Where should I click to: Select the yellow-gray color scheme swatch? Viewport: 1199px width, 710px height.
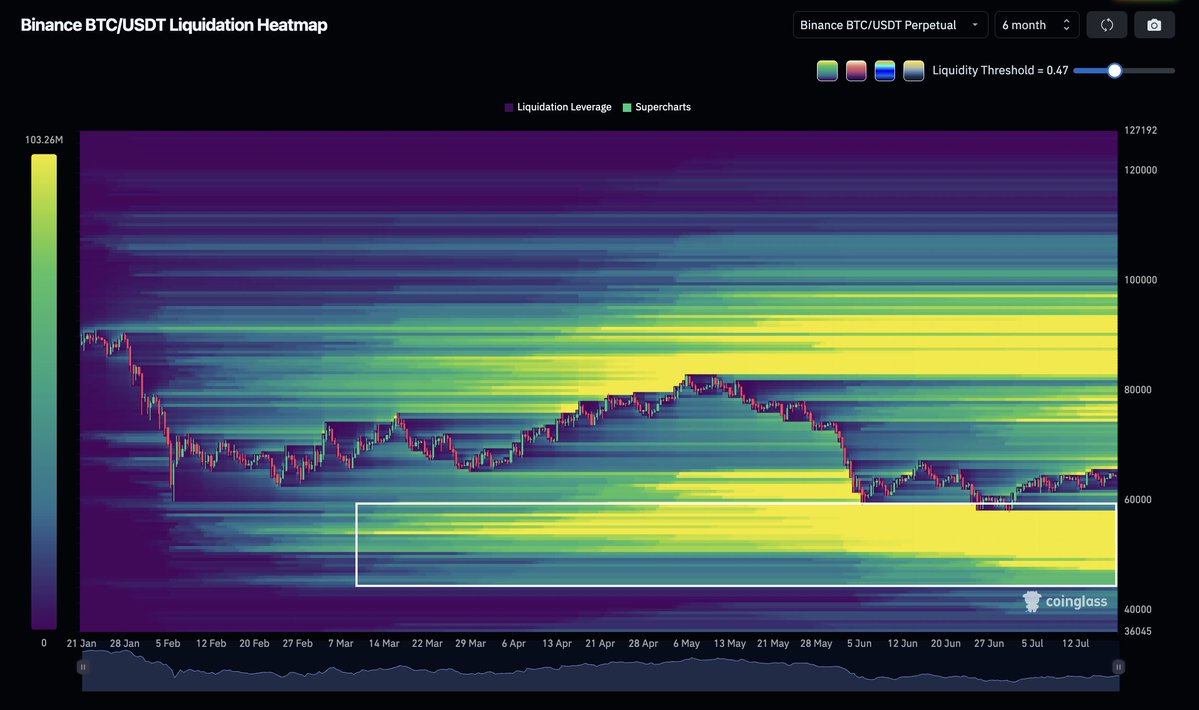click(914, 70)
